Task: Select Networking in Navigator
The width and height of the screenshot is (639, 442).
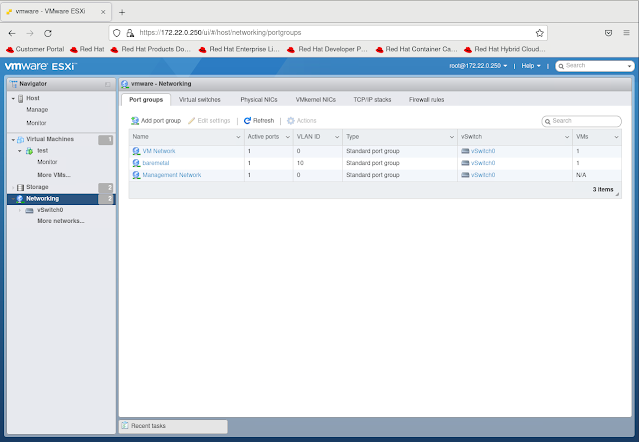Action: tap(61, 199)
